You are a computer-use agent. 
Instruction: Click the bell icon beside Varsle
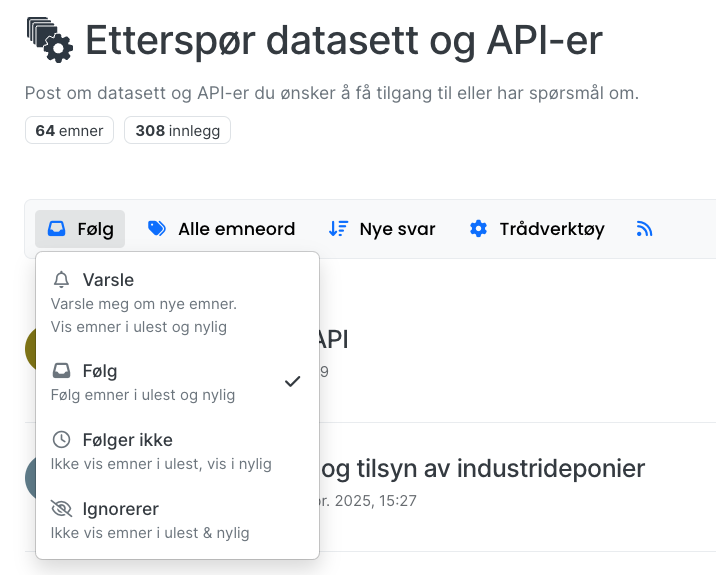coord(61,280)
